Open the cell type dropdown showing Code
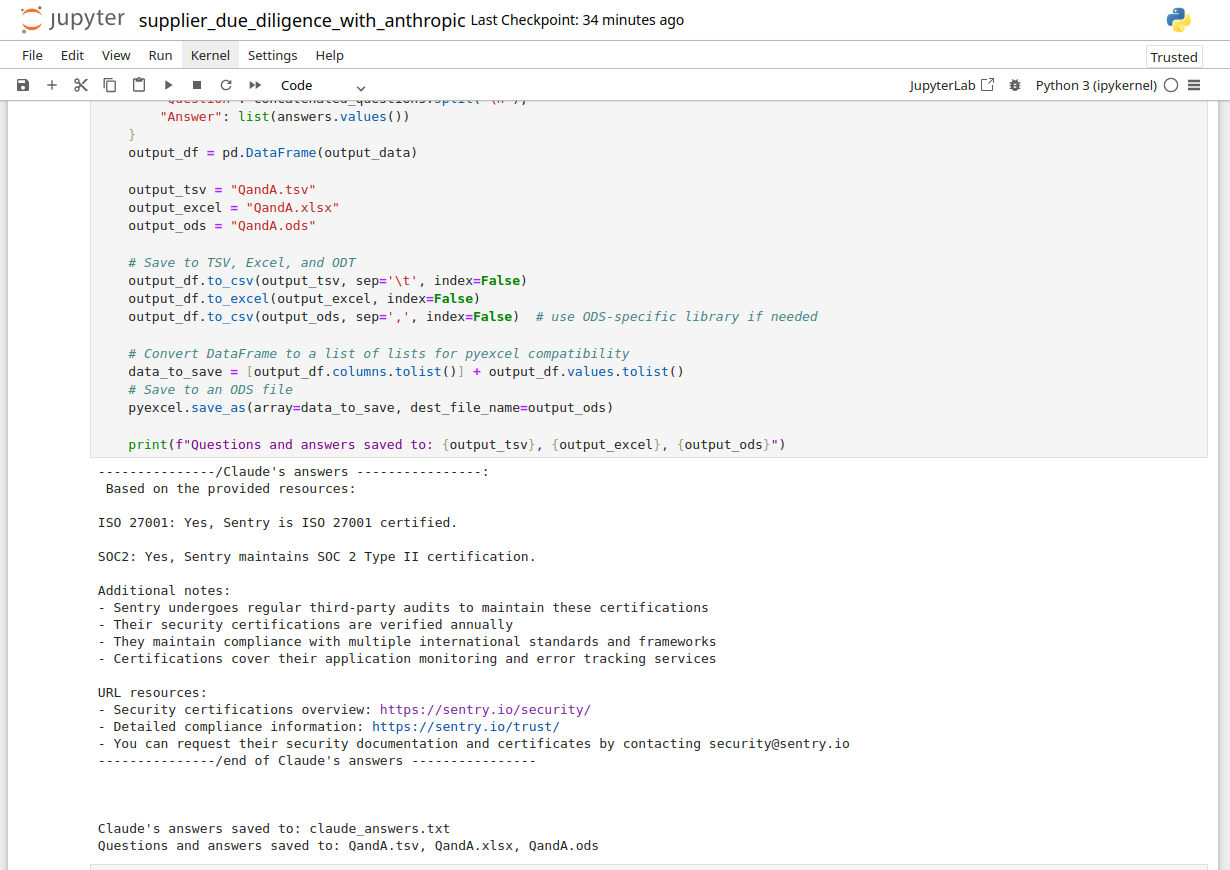Image resolution: width=1230 pixels, height=870 pixels. point(322,86)
